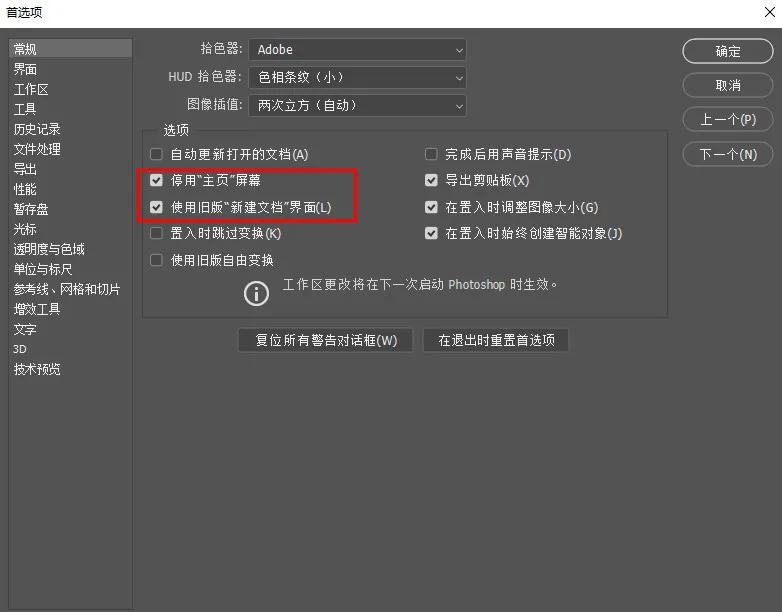Enable 使用旧版自由变换 checkbox
Image resolution: width=782 pixels, height=612 pixels.
[156, 260]
